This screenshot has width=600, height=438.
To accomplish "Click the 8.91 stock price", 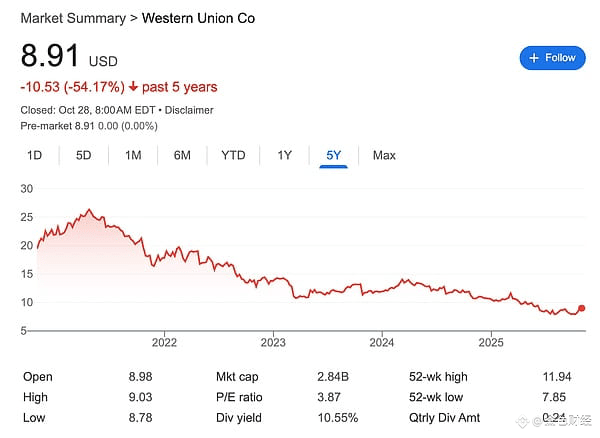I will (51, 55).
